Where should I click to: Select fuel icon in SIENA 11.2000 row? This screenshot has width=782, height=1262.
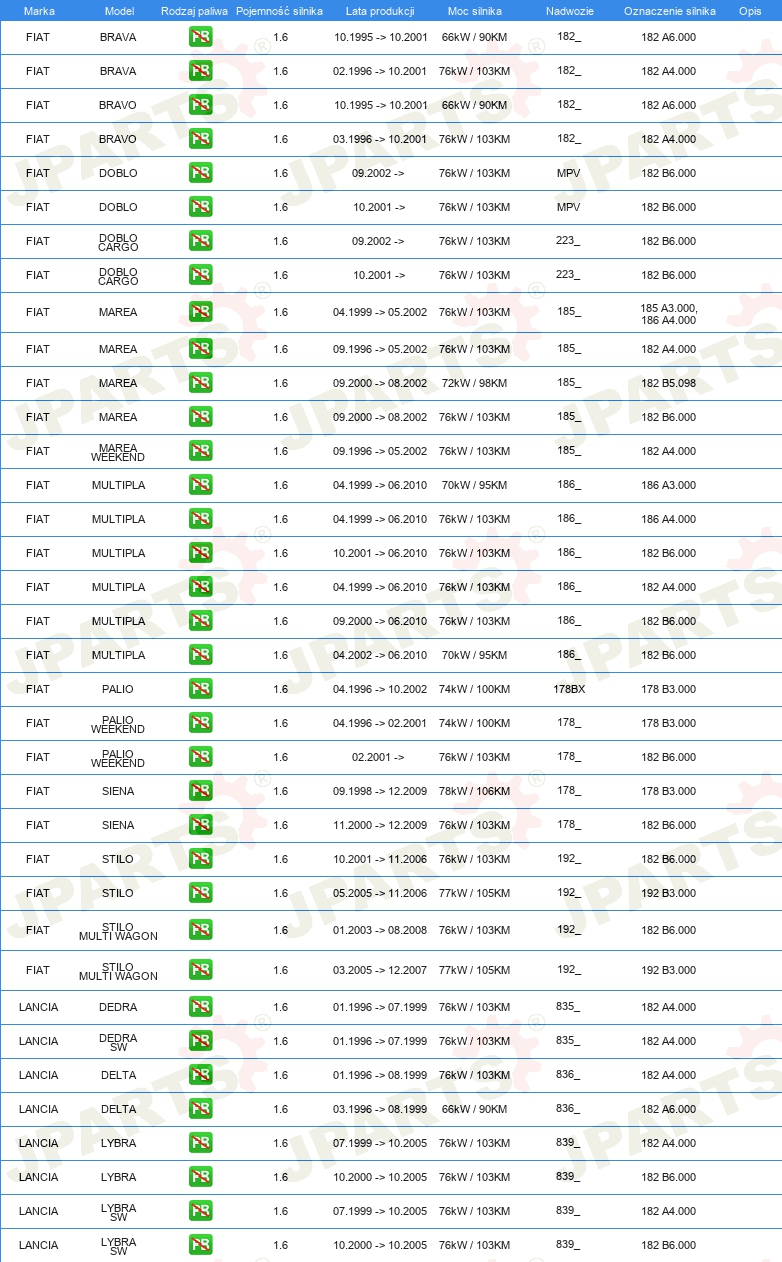[200, 825]
